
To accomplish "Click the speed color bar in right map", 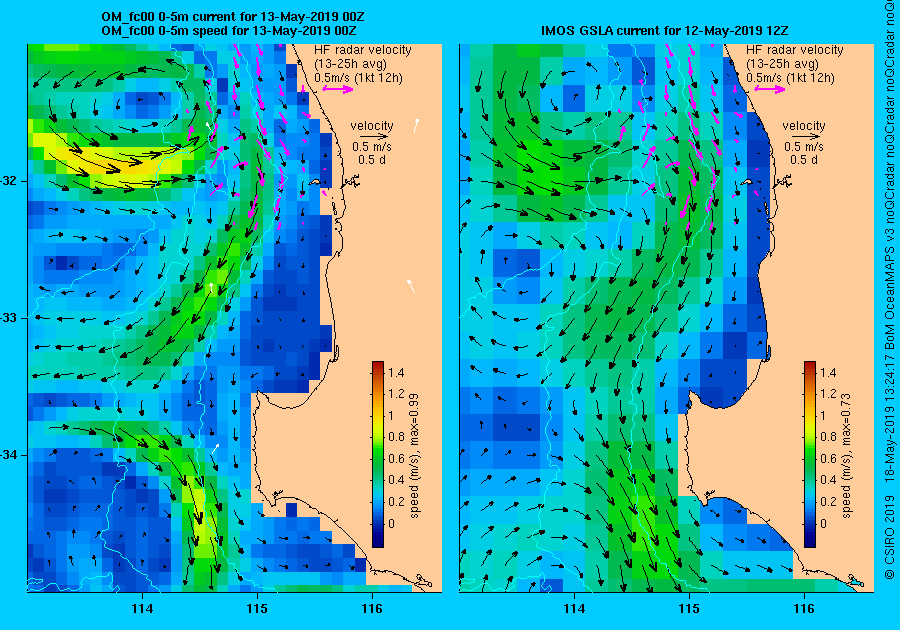I will (810, 454).
